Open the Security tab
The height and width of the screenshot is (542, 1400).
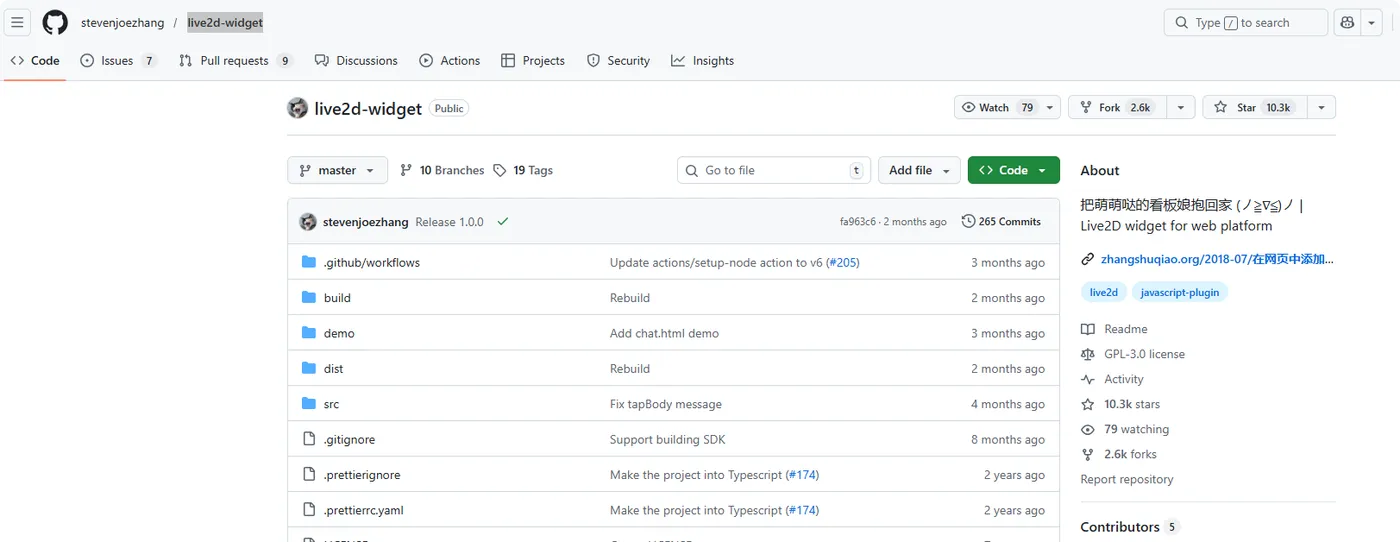pyautogui.click(x=618, y=61)
